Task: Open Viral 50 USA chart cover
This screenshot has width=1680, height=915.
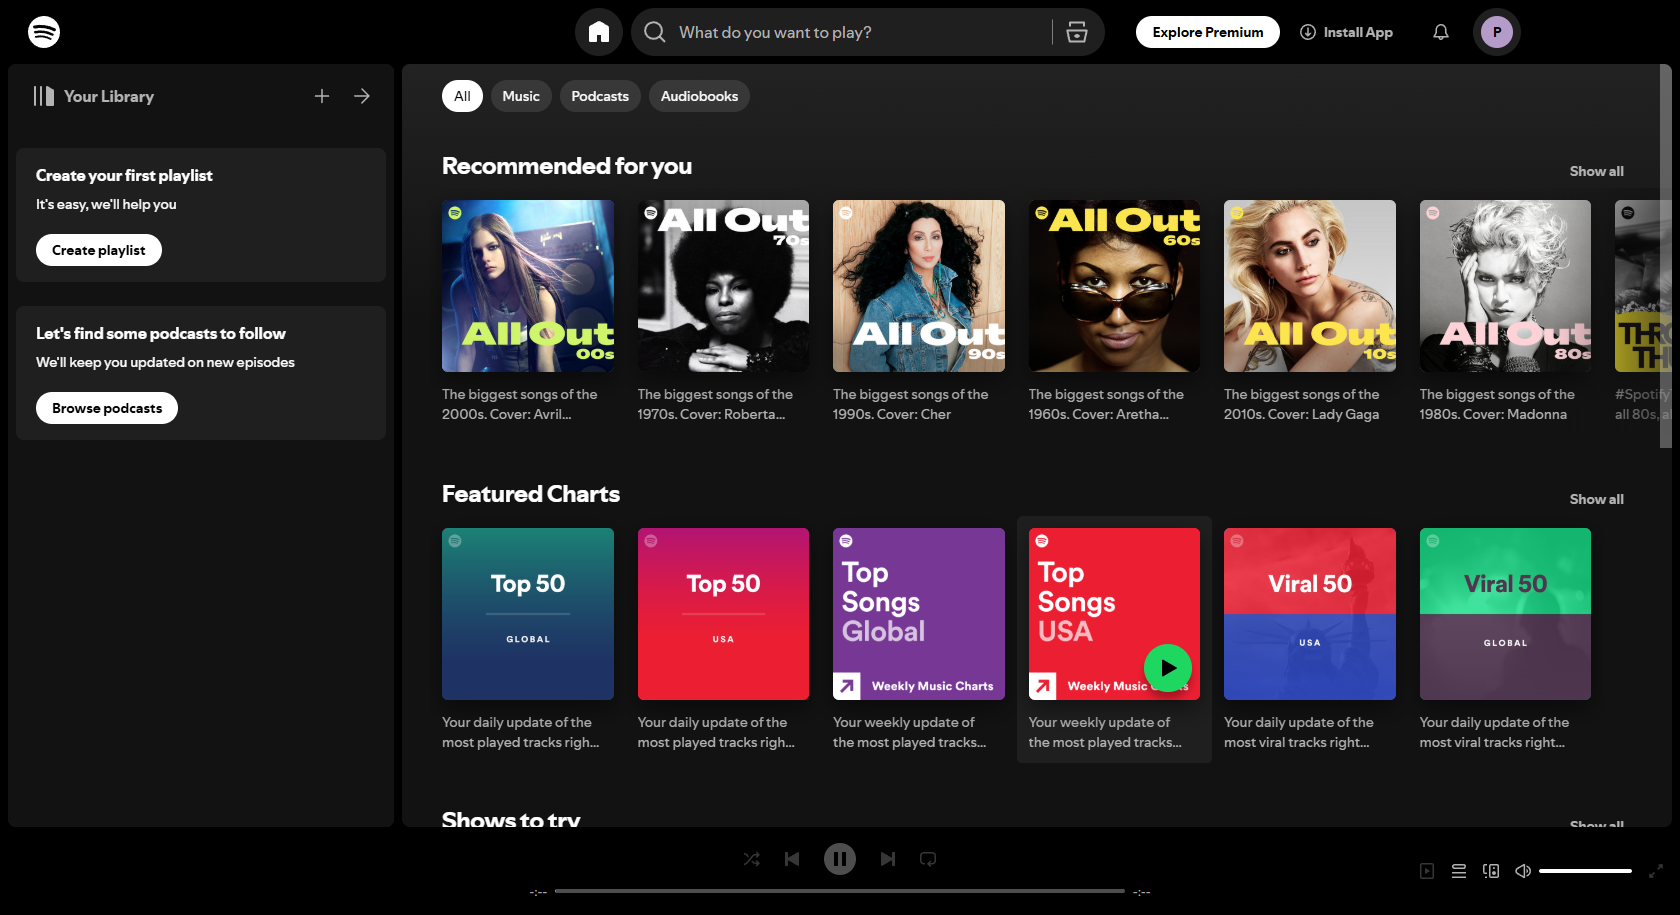Action: (x=1310, y=614)
